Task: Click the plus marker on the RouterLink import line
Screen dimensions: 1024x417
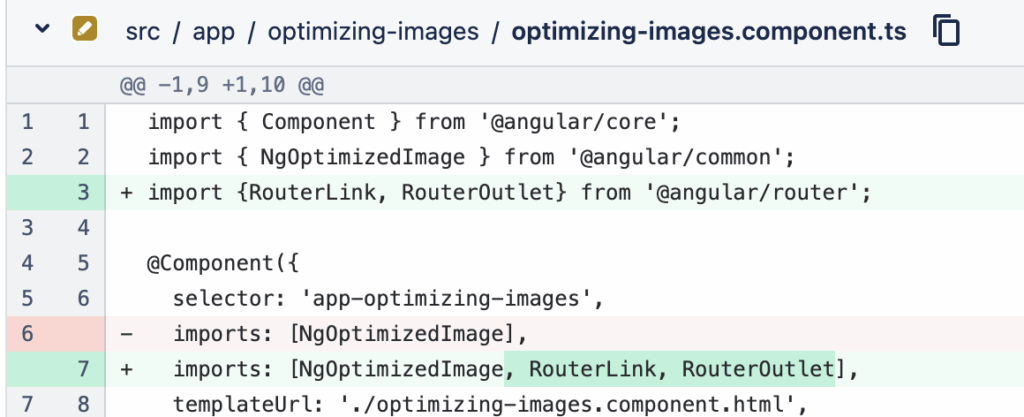Action: pos(127,193)
